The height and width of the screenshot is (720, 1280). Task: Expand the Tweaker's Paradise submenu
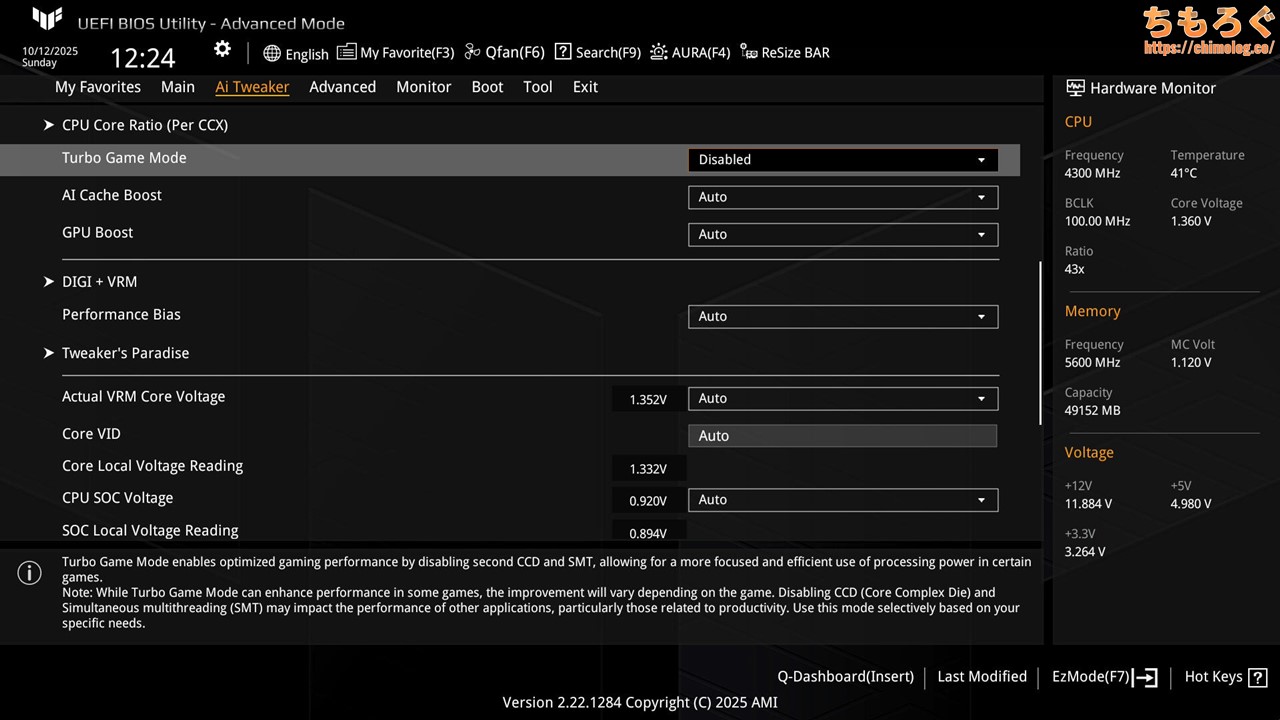click(x=125, y=353)
